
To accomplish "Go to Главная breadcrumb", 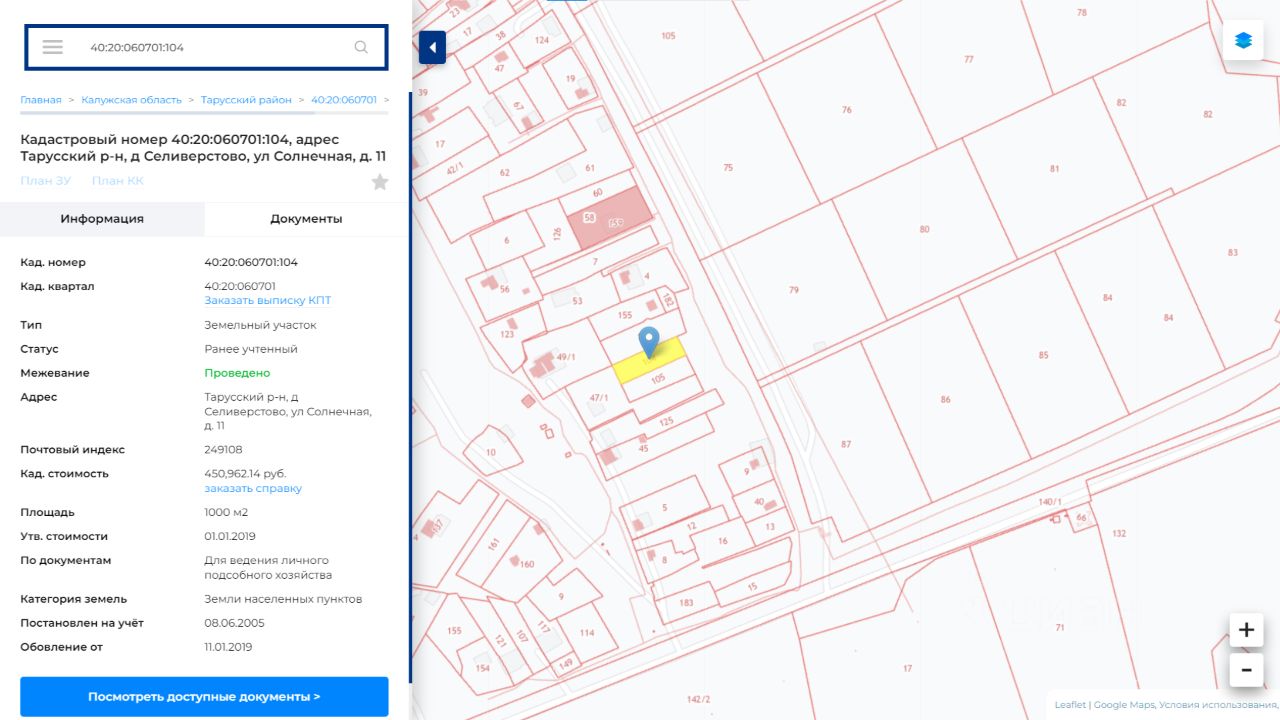I will coord(41,100).
